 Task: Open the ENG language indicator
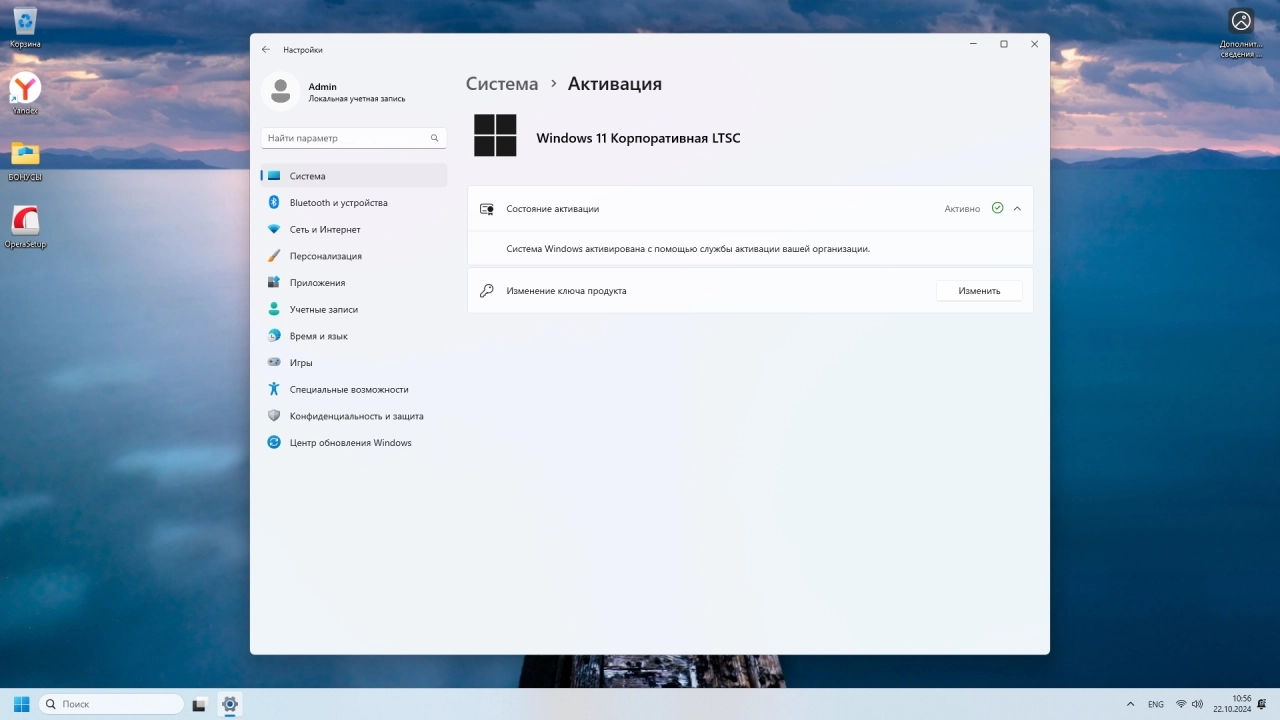point(1156,704)
